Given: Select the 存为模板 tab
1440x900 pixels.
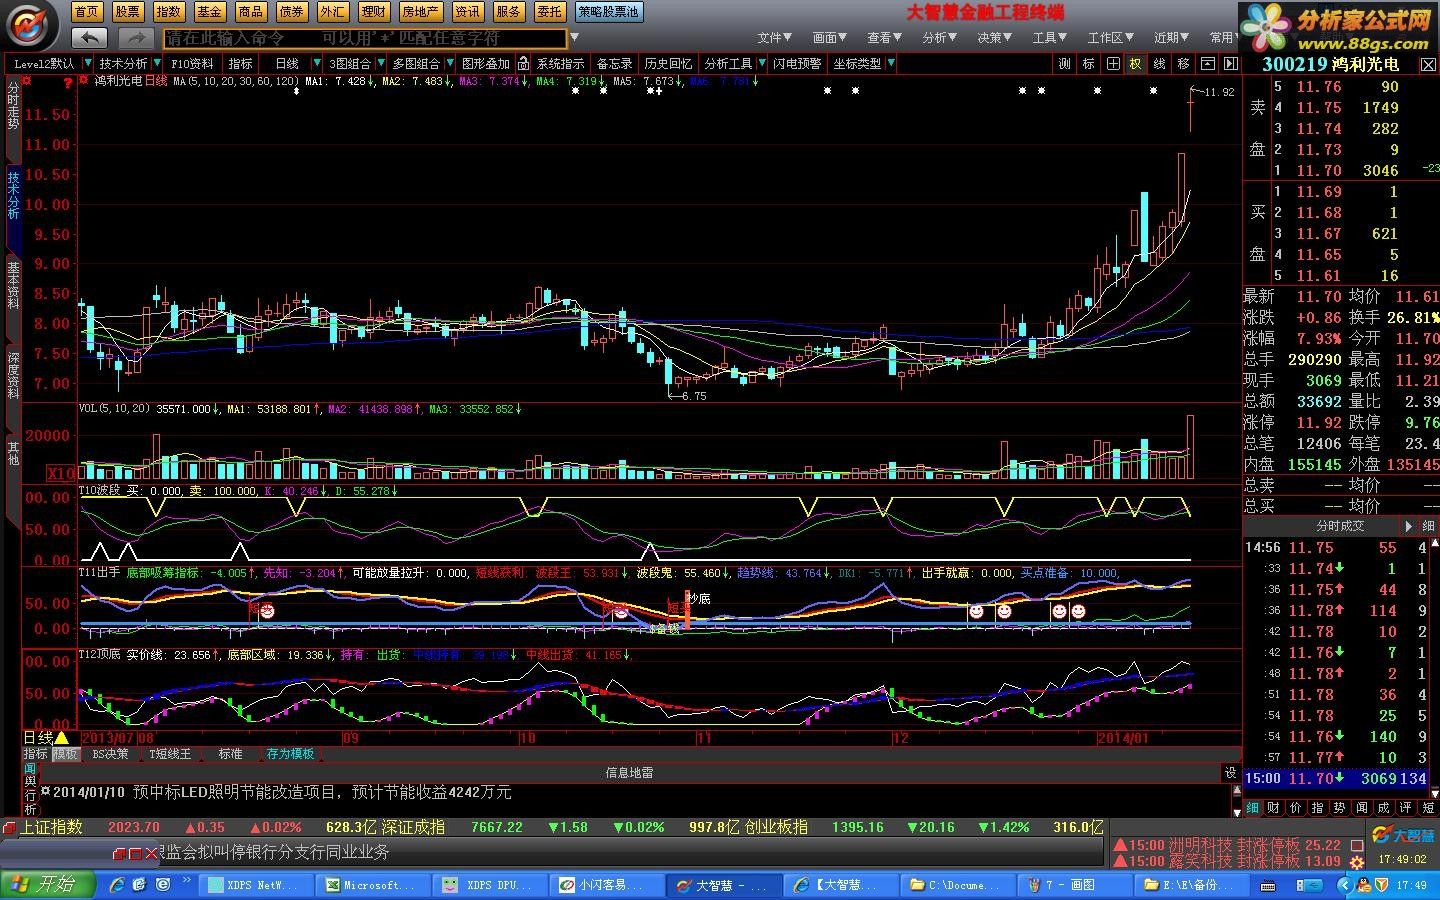Looking at the screenshot, I should click(290, 754).
